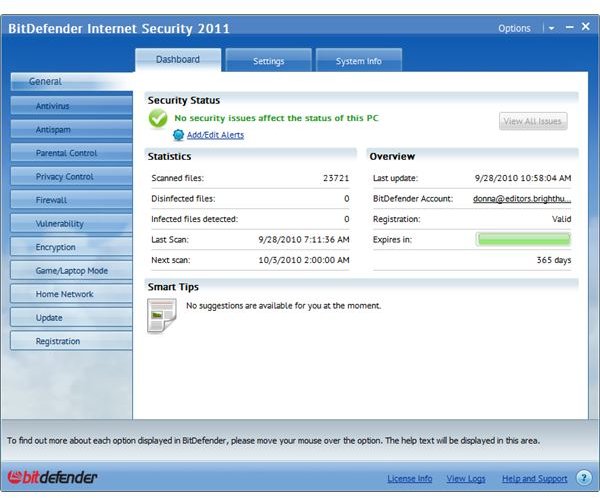Image resolution: width=600 pixels, height=498 pixels.
Task: Select General in the sidebar
Action: tap(72, 82)
